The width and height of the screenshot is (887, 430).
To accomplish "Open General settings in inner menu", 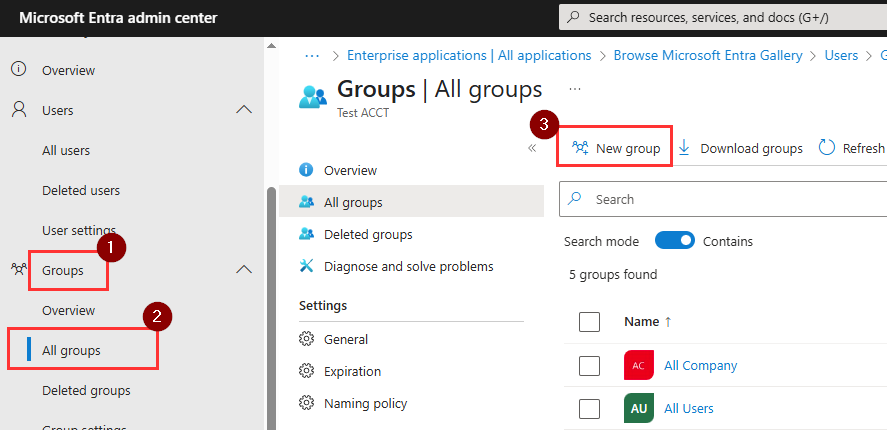I will pyautogui.click(x=346, y=339).
